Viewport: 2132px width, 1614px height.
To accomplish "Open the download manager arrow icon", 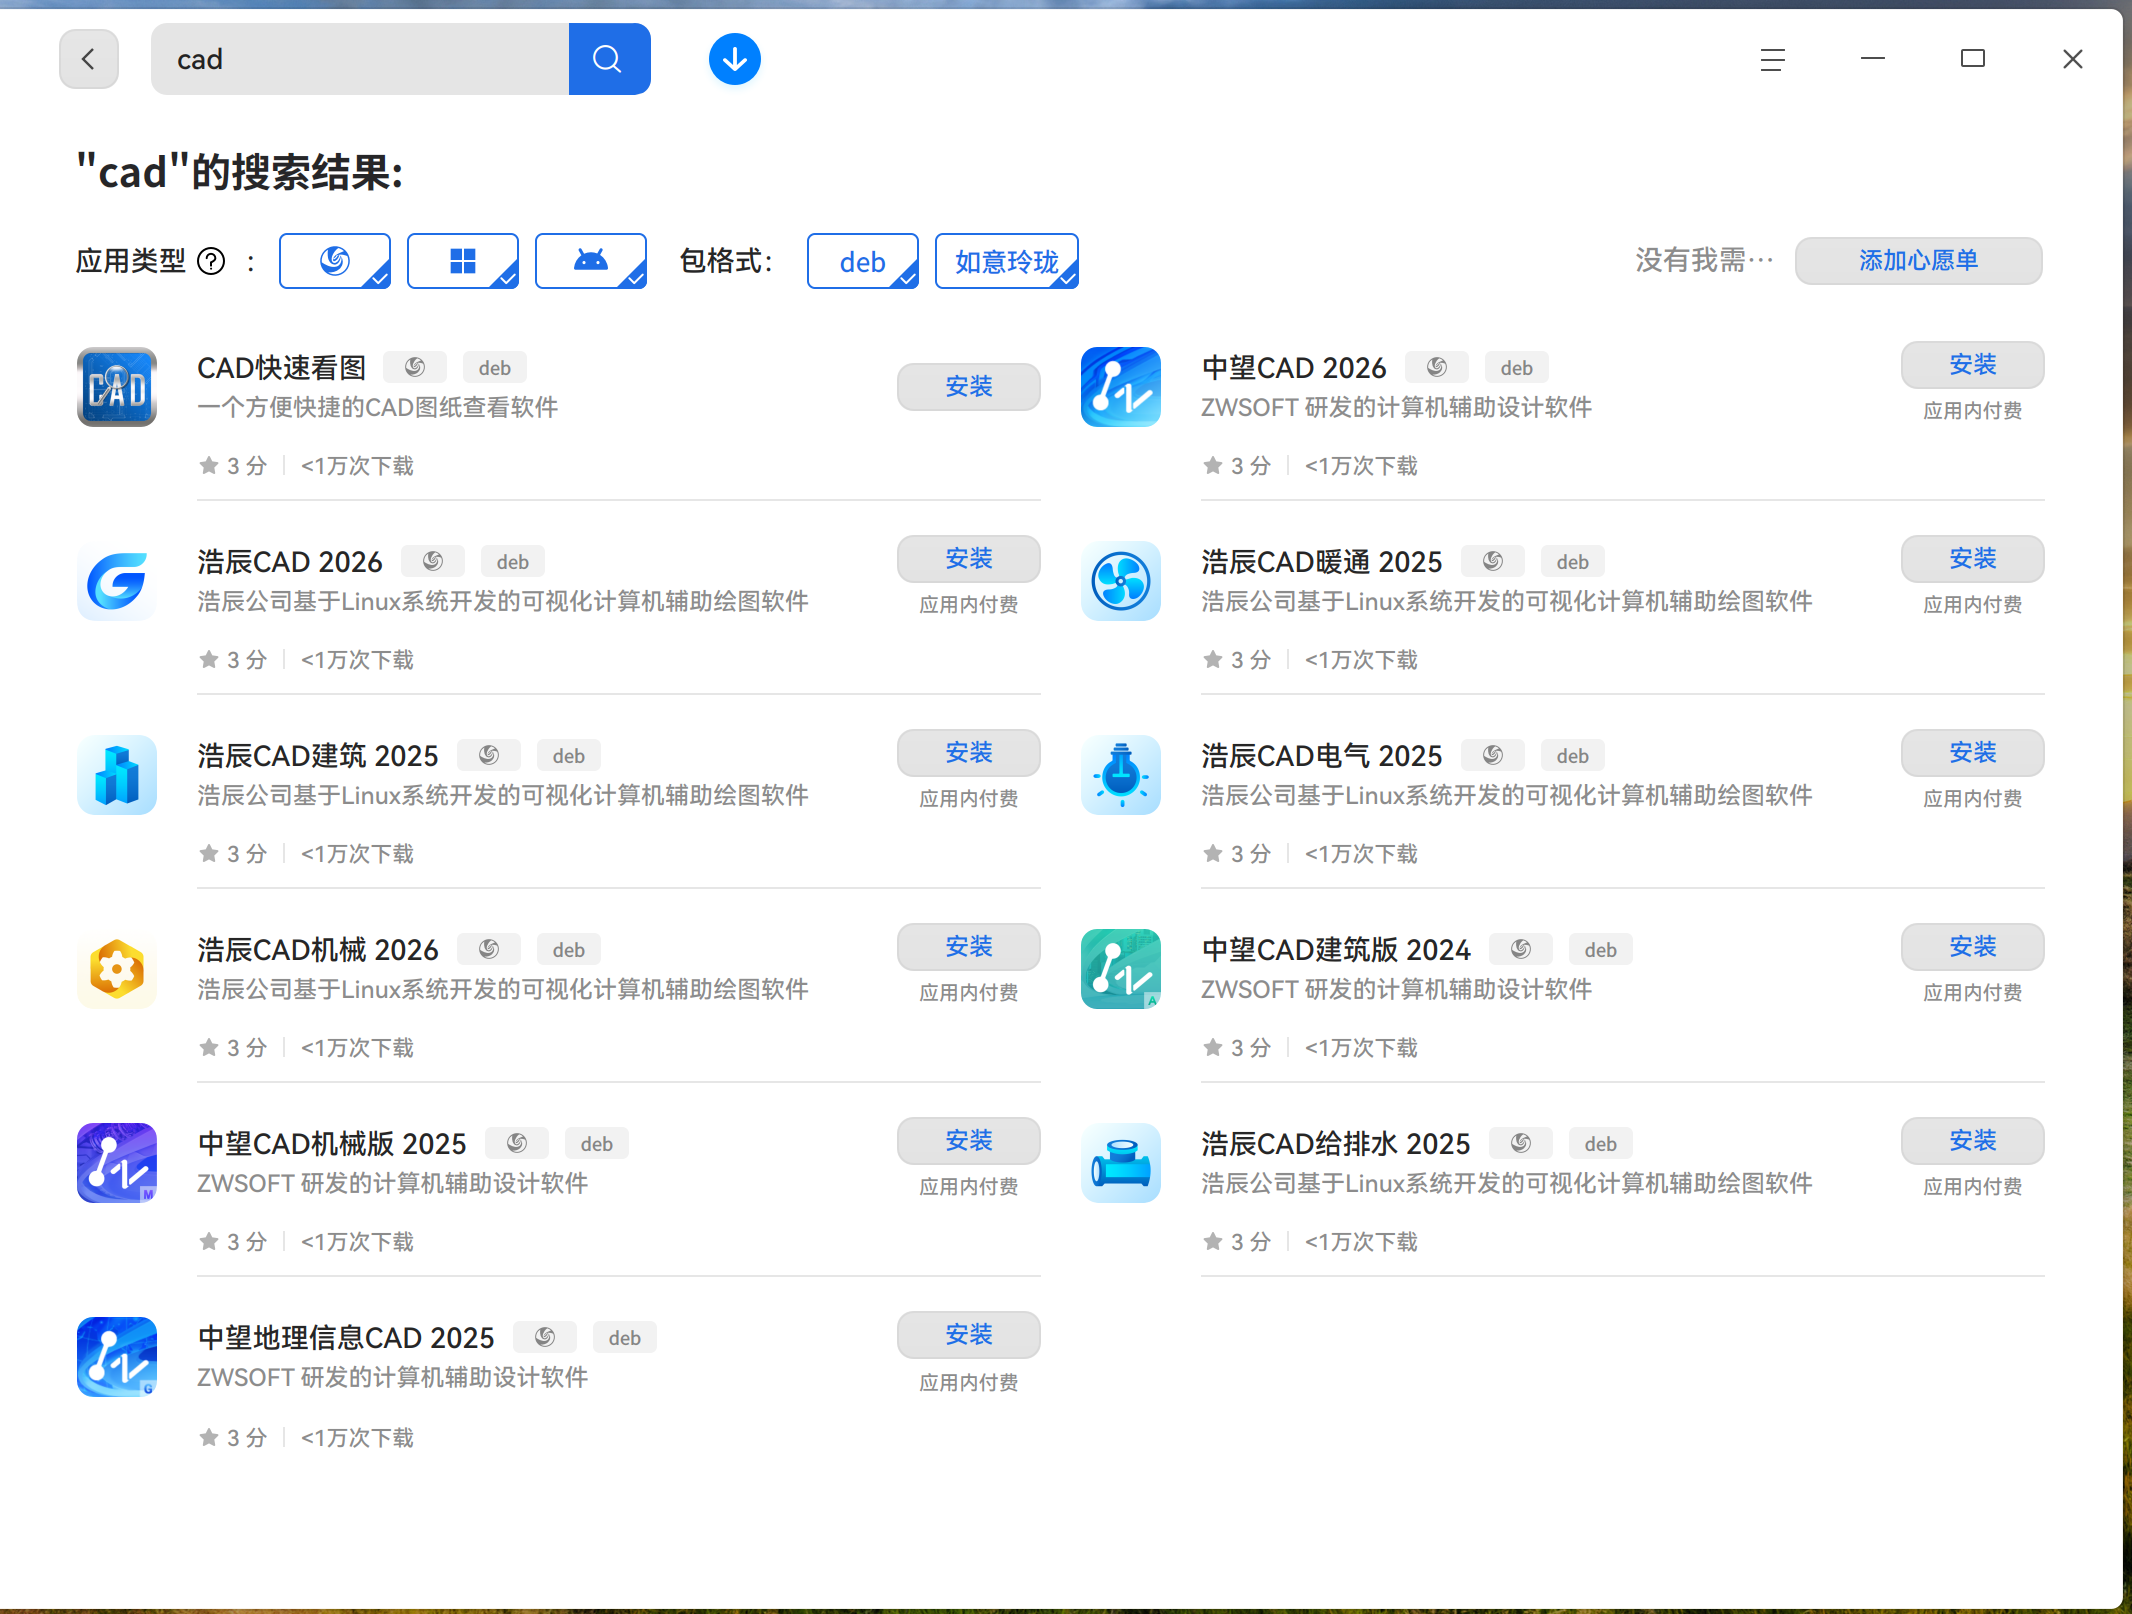I will pyautogui.click(x=734, y=59).
